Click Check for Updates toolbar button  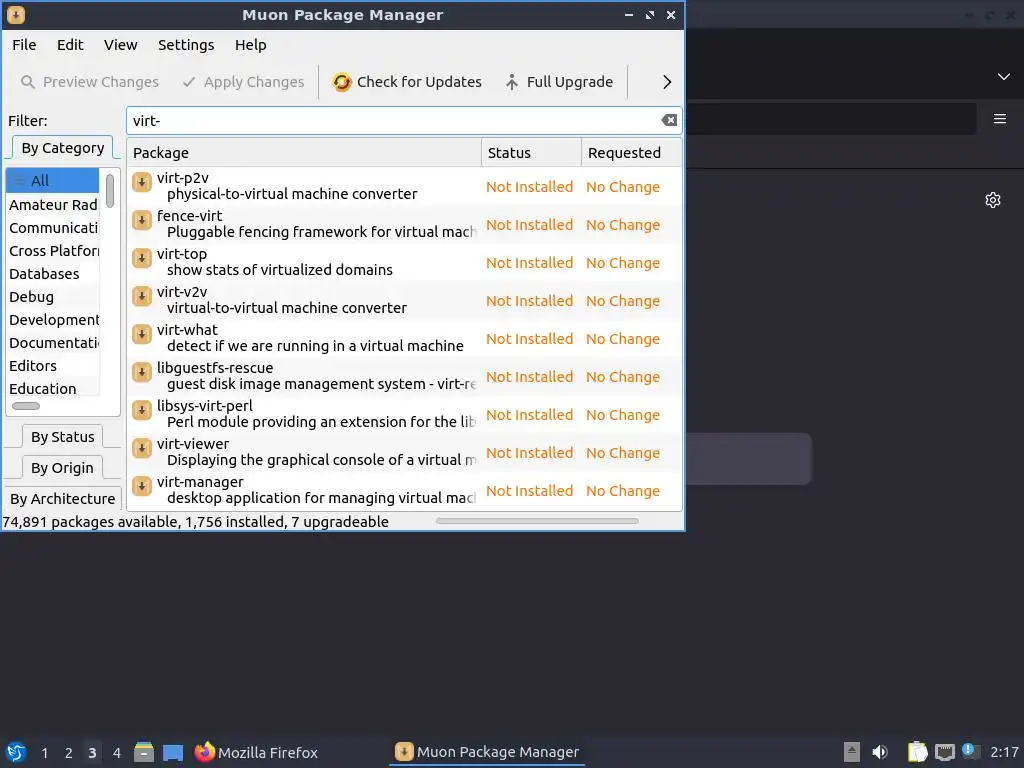click(x=407, y=82)
